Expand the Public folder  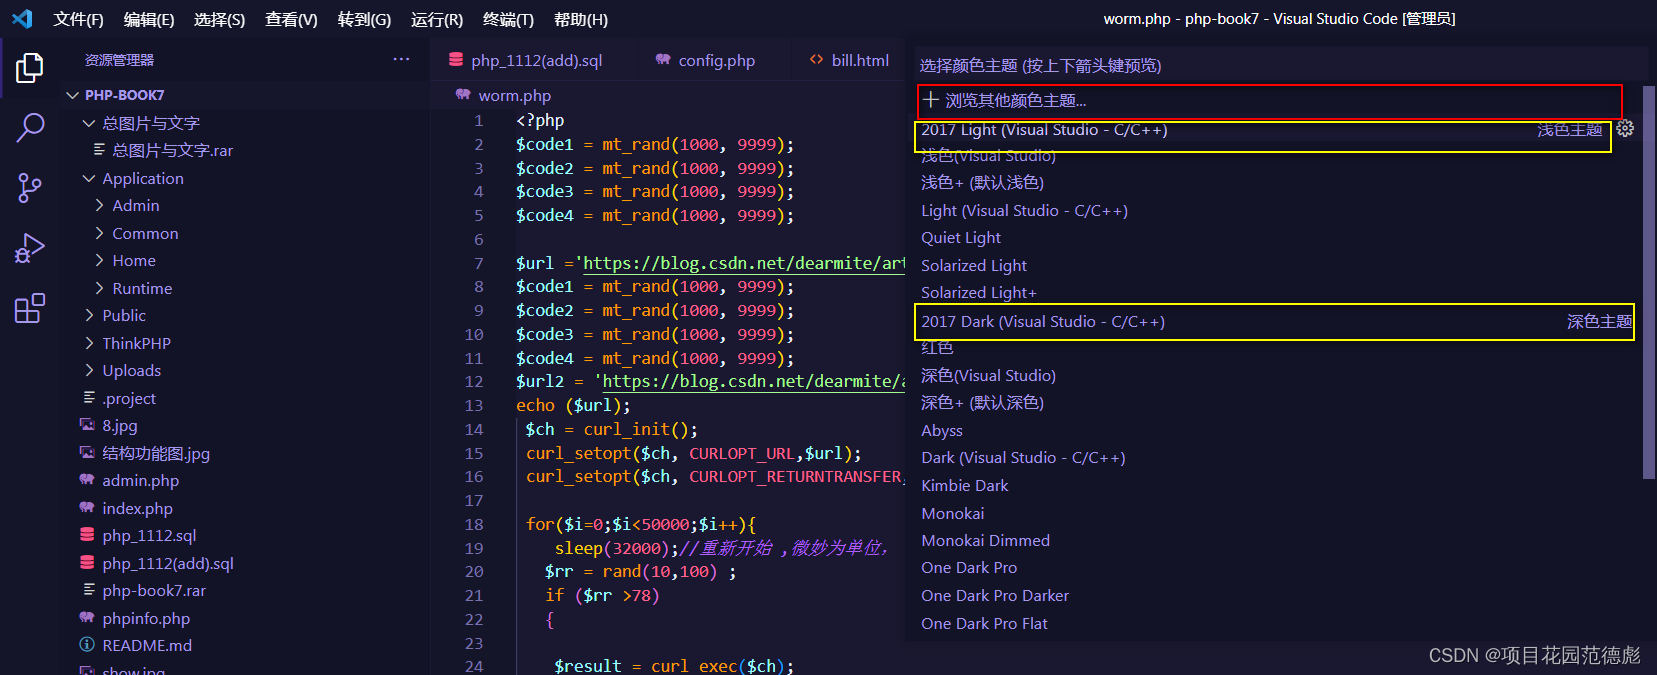point(89,315)
